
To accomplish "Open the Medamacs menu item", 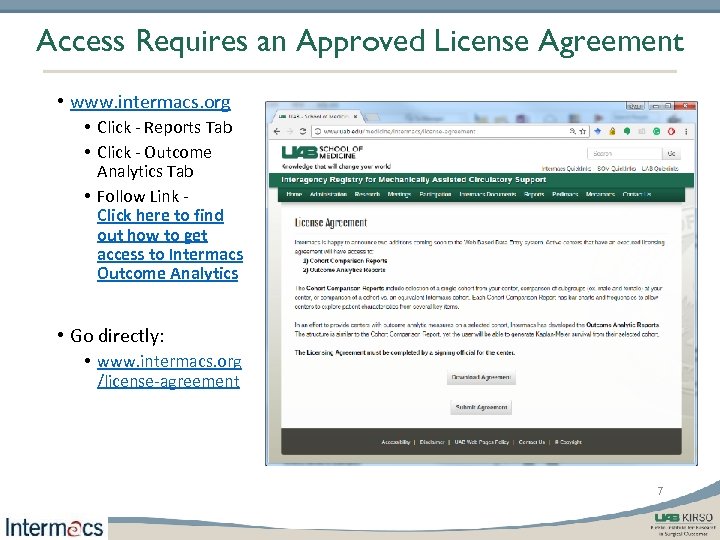I will click(600, 194).
